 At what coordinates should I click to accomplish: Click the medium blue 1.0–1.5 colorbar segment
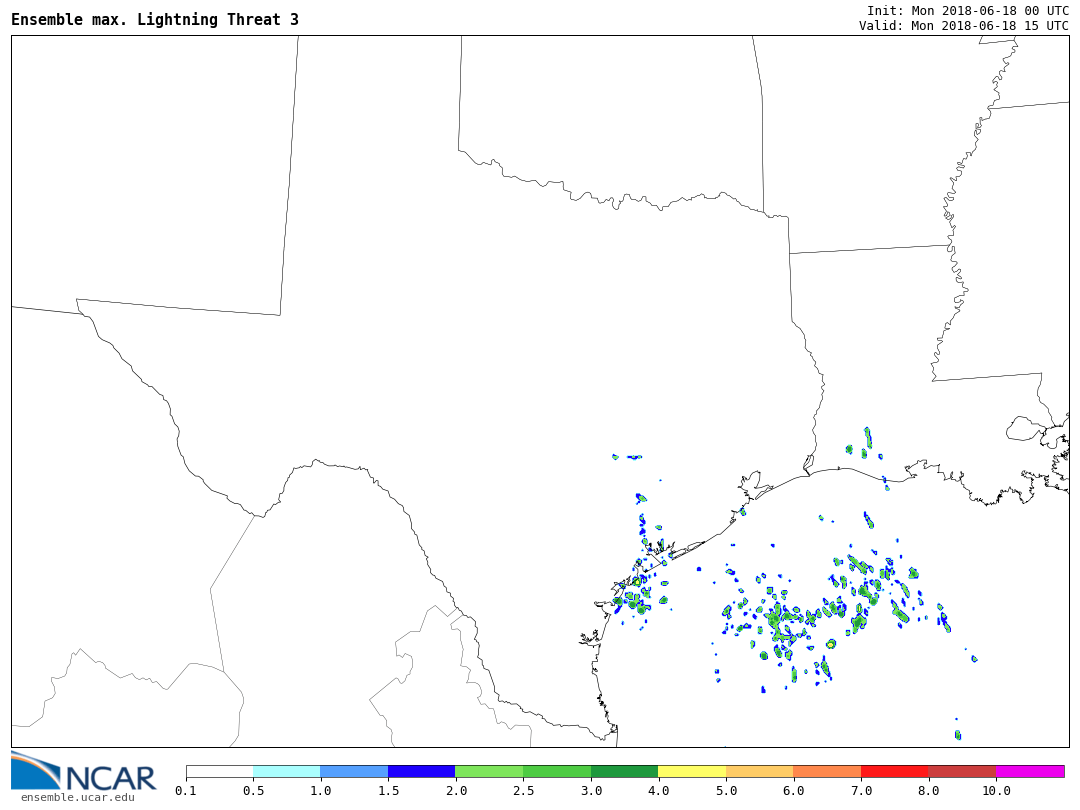click(x=354, y=771)
